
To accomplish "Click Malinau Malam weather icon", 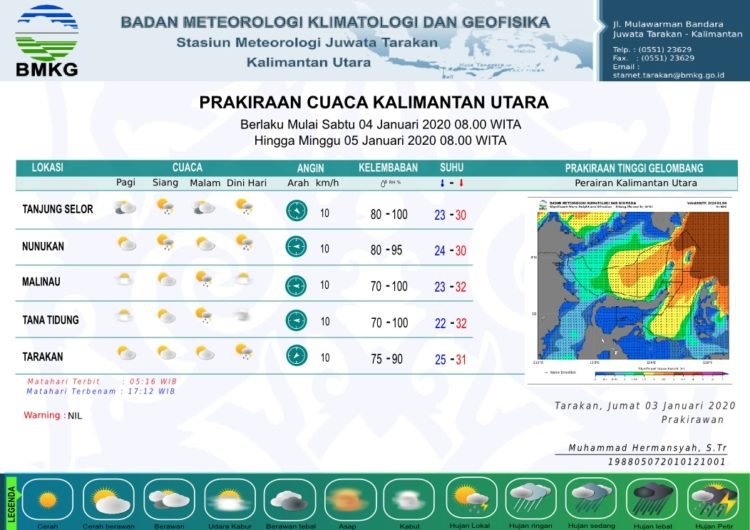I will (204, 279).
